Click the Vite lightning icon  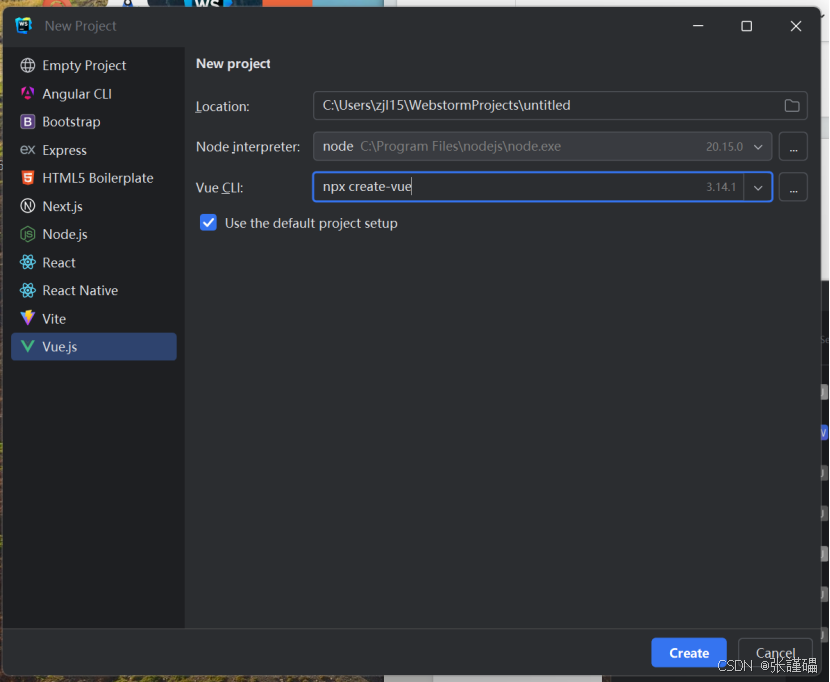(28, 318)
